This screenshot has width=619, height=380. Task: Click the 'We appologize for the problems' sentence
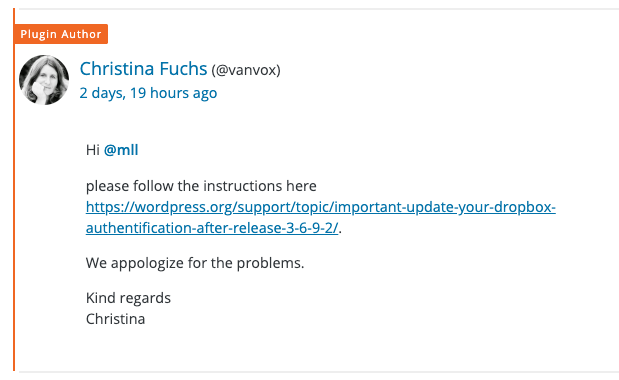click(x=195, y=263)
